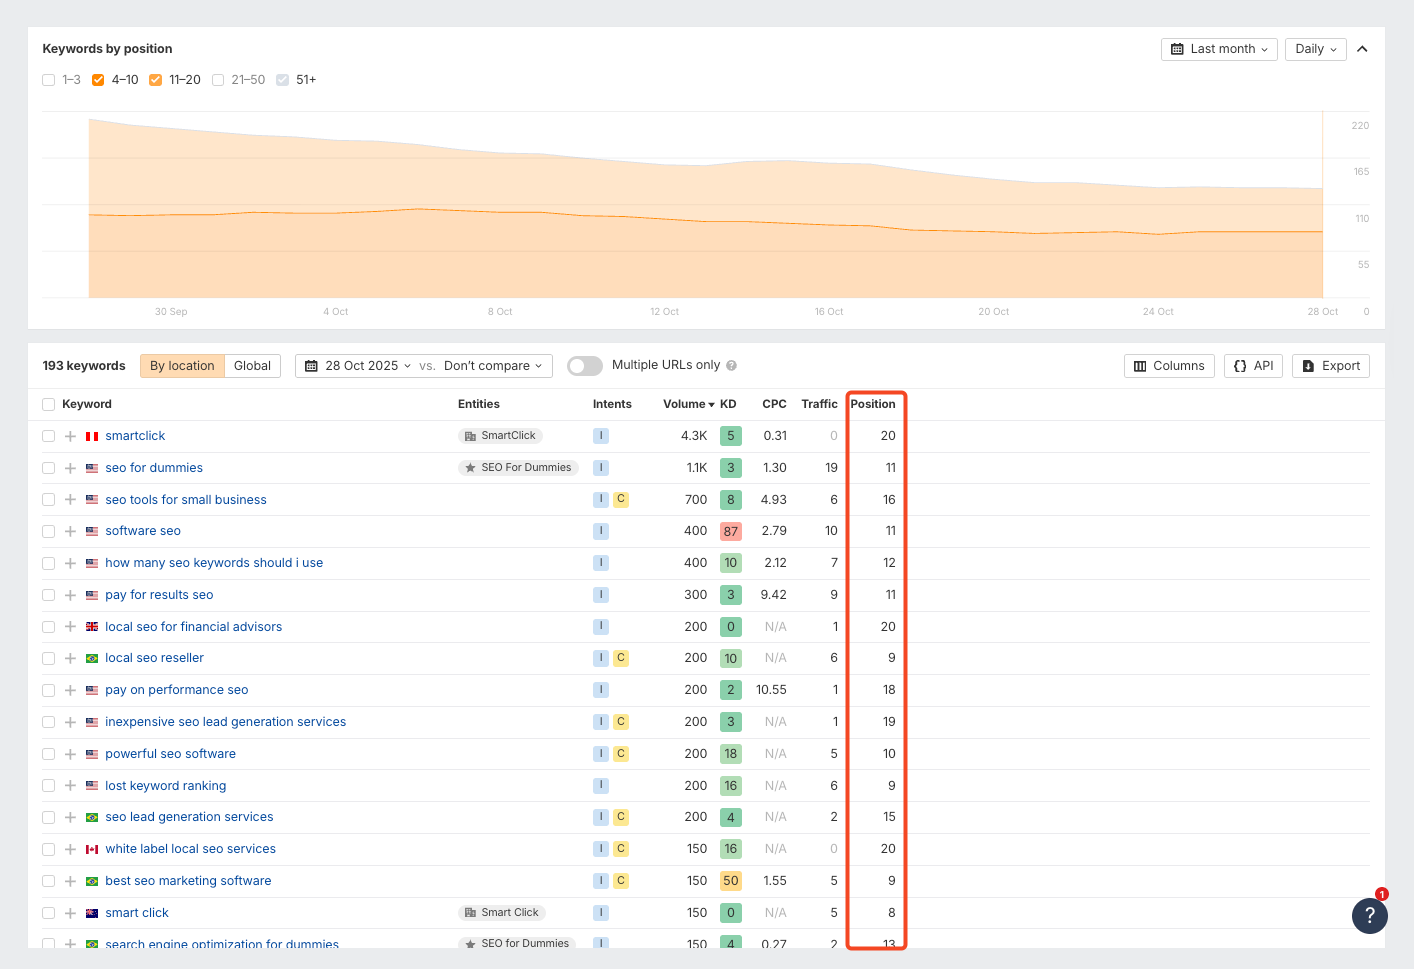The width and height of the screenshot is (1414, 969).
Task: Select the checkbox for seo lead generation services
Action: [x=48, y=817]
